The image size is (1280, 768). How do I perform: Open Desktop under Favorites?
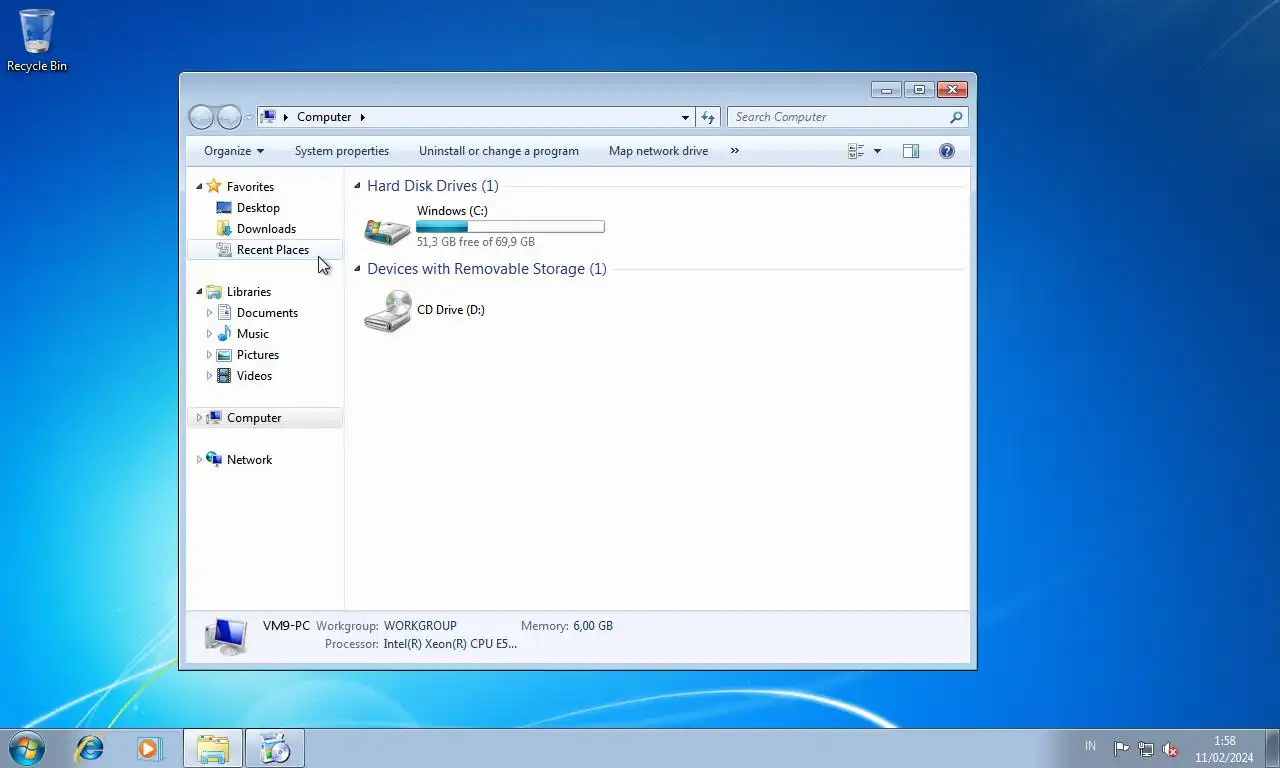[x=258, y=208]
